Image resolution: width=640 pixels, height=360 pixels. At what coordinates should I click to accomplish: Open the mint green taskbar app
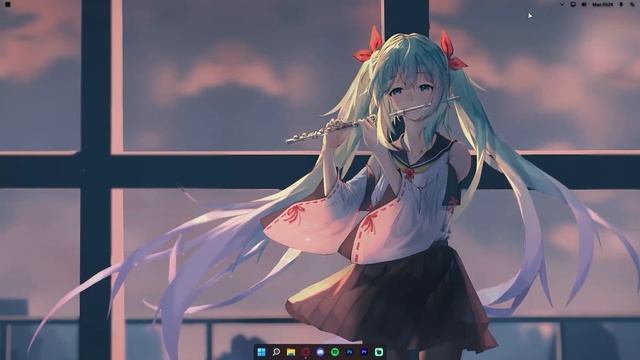[379, 352]
